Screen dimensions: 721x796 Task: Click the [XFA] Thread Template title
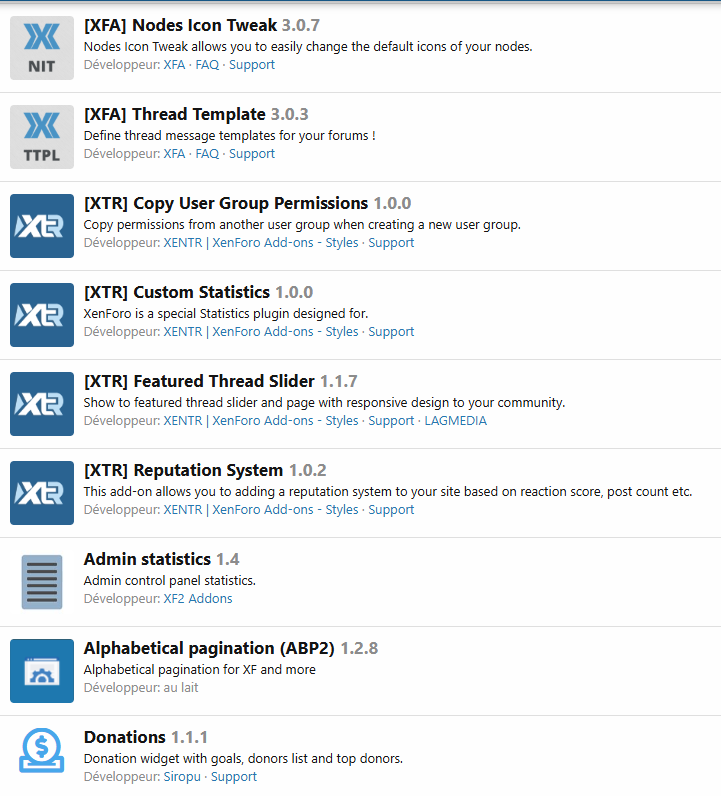(175, 114)
